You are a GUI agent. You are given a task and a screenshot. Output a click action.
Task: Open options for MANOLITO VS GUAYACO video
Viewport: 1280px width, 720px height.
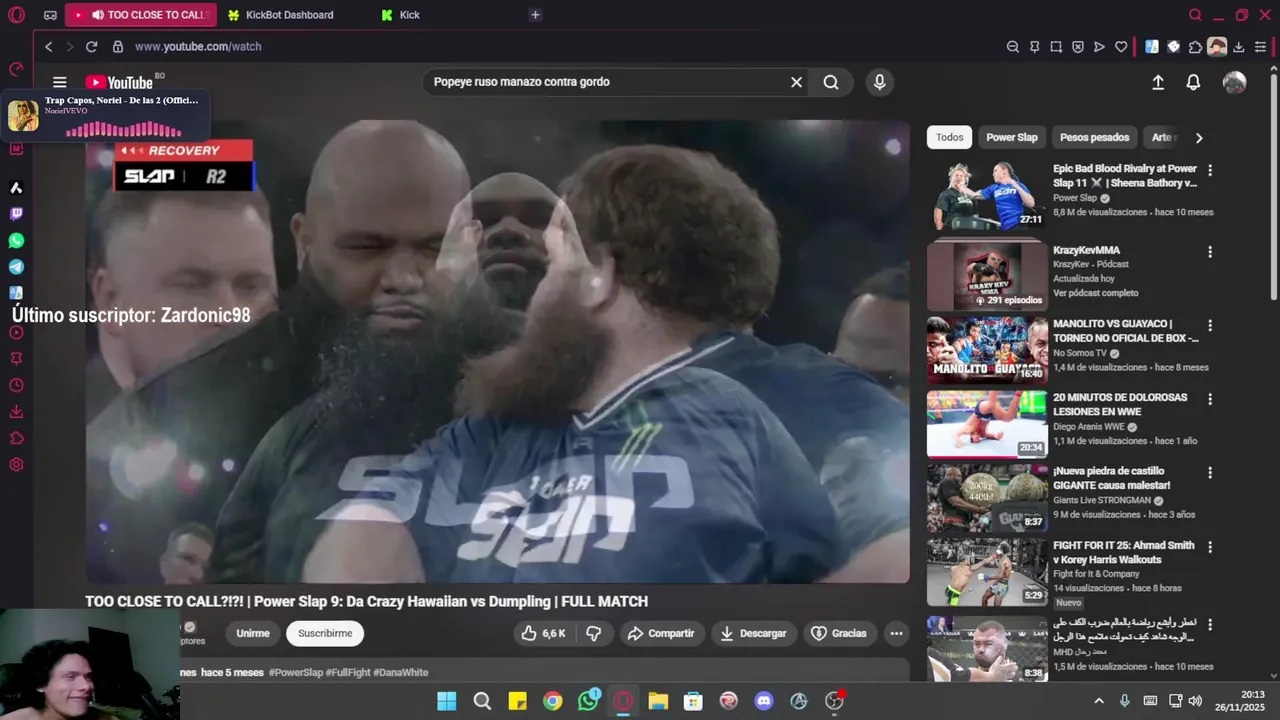[1210, 326]
